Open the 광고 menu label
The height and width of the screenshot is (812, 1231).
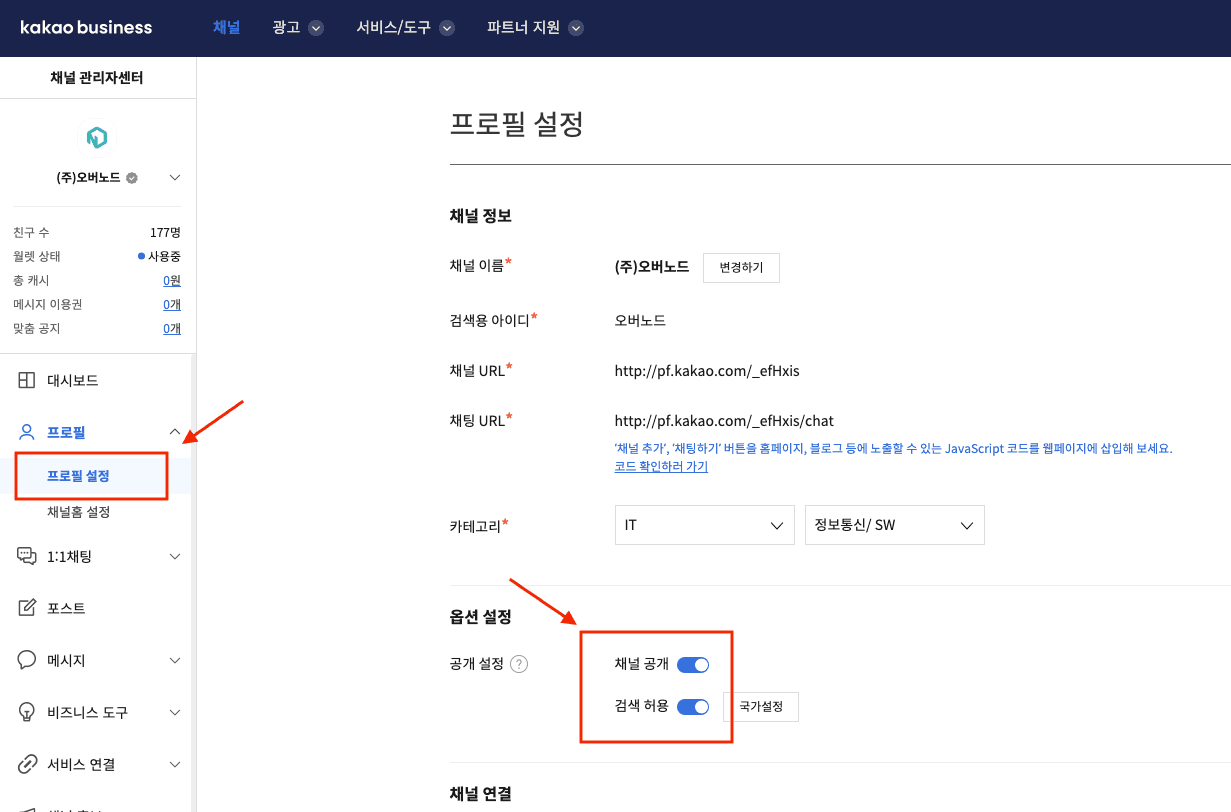point(286,28)
